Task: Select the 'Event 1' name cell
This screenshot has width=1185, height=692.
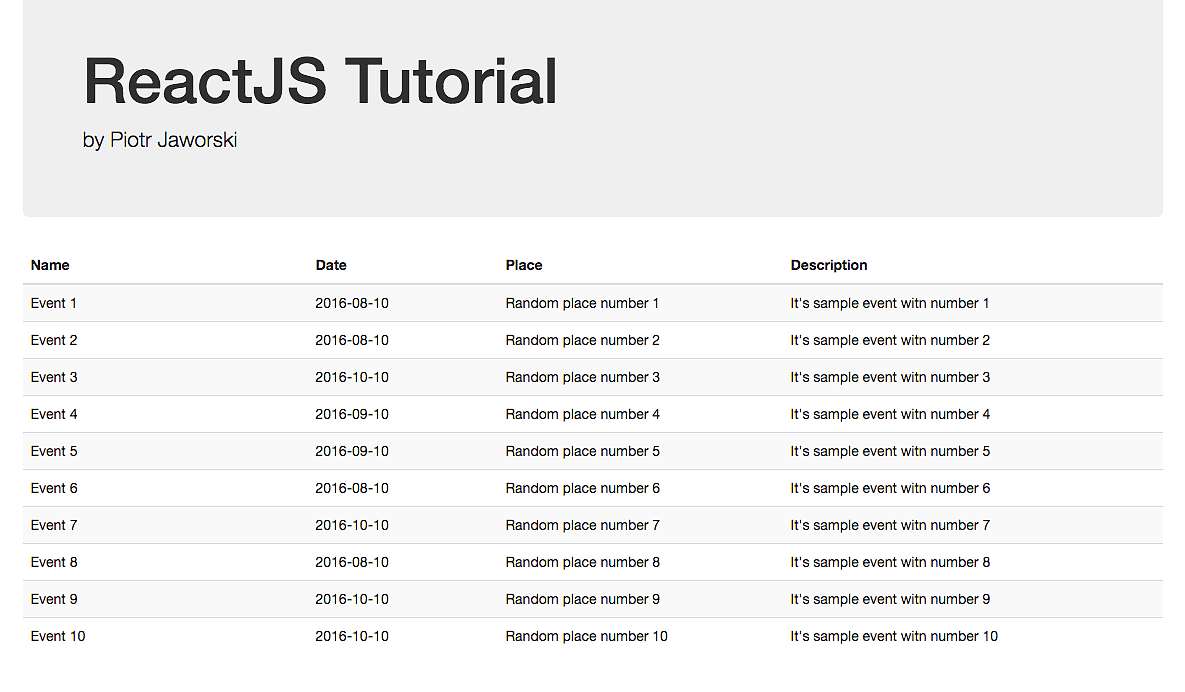Action: (x=54, y=303)
